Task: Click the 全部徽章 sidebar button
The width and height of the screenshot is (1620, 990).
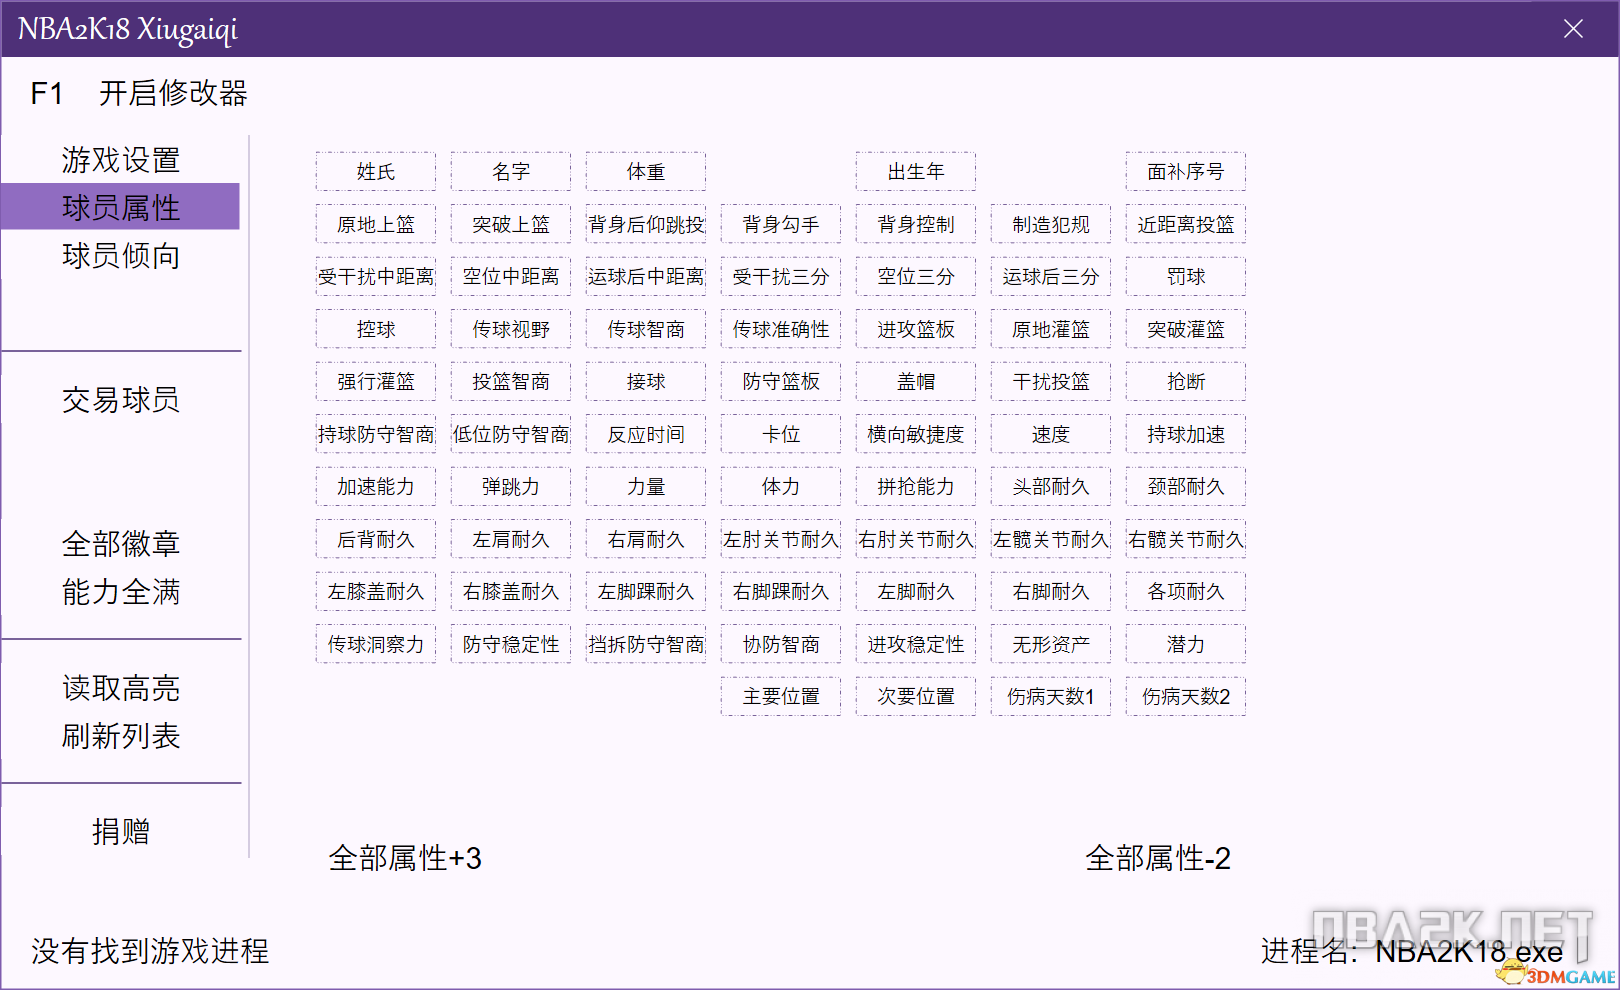Action: coord(121,544)
